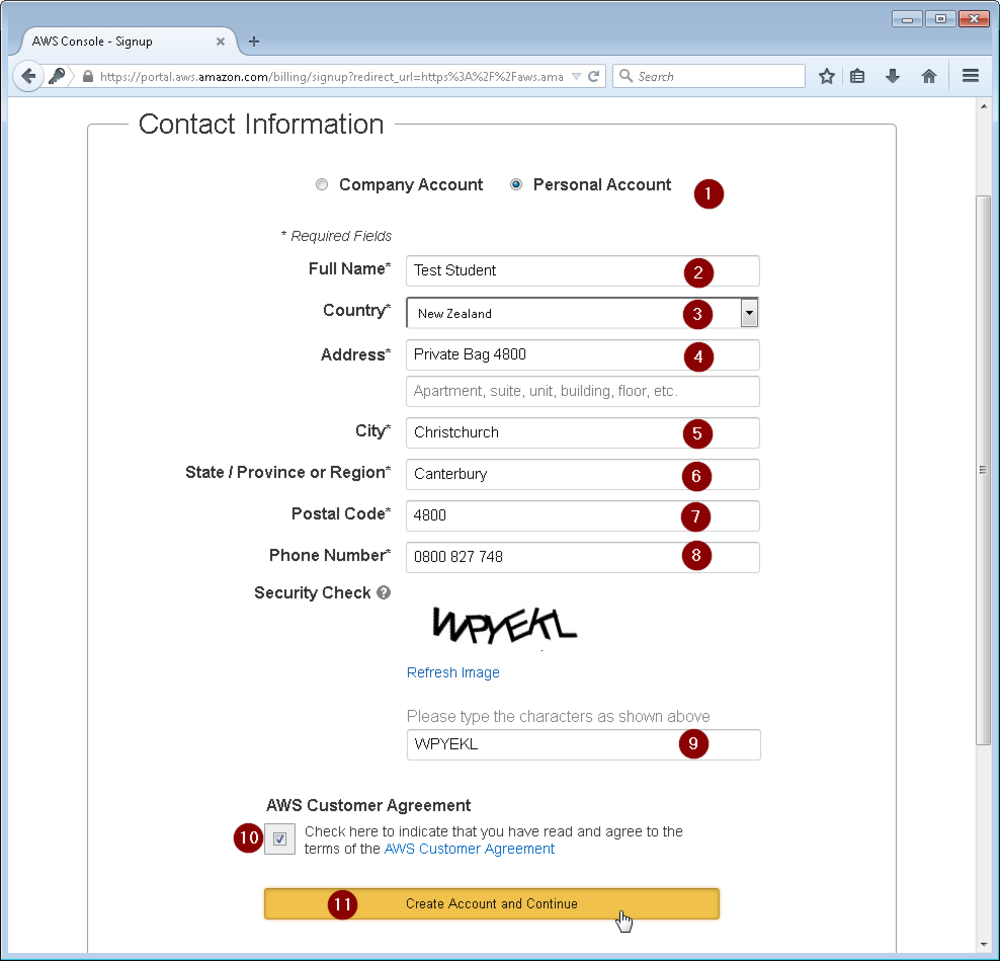Viewport: 1000px width, 961px height.
Task: Click the search magnifier icon
Action: click(x=626, y=76)
